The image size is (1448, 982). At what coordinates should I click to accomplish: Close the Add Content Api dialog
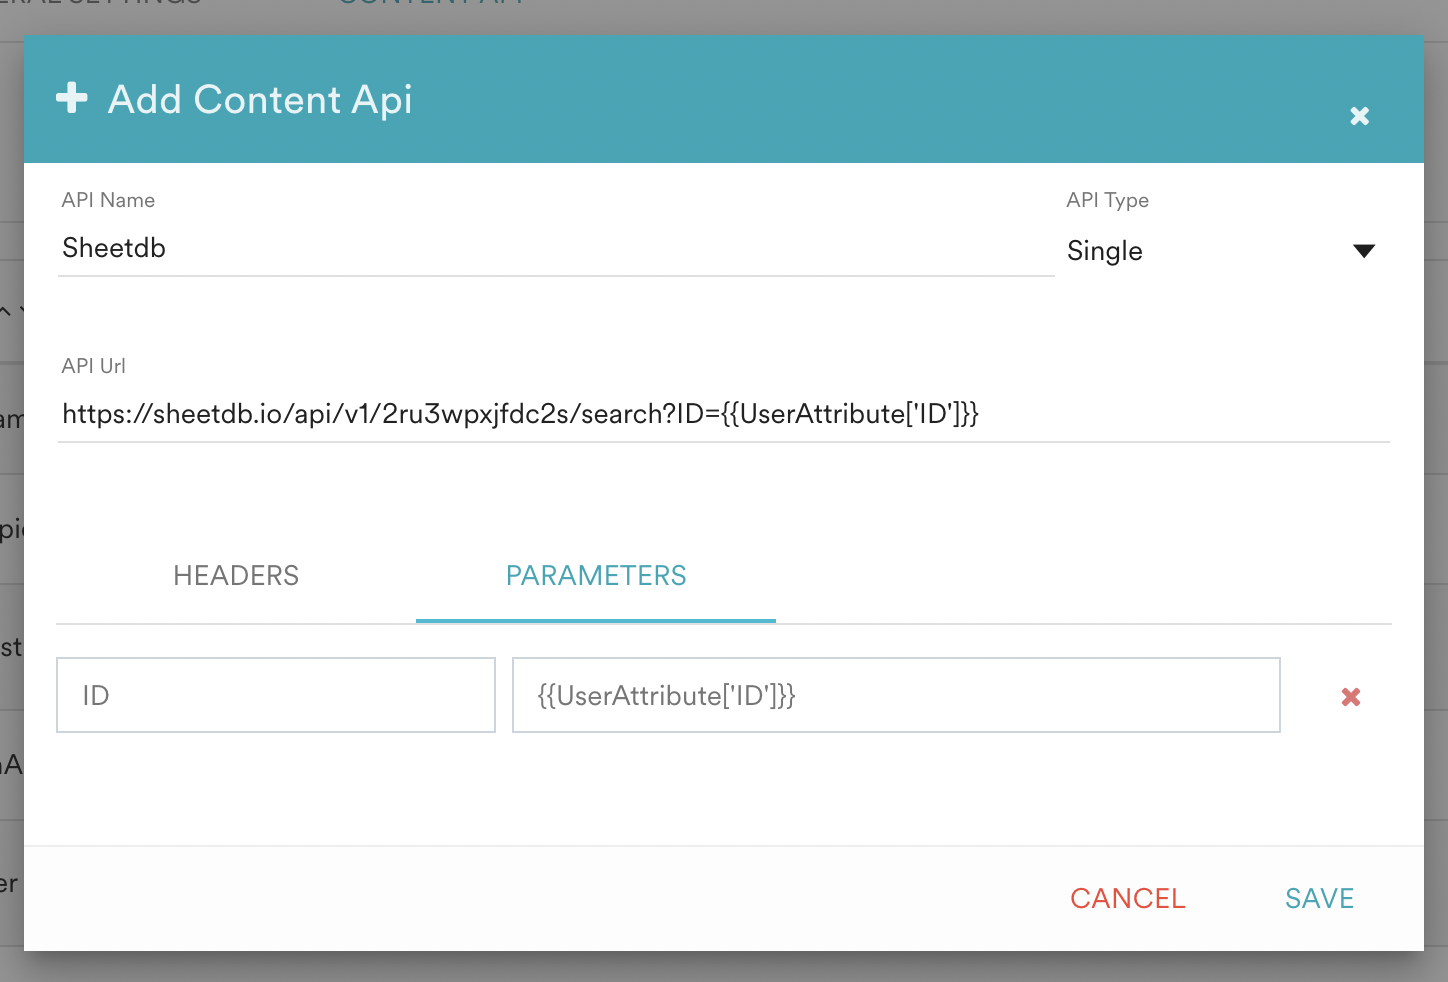pos(1359,116)
